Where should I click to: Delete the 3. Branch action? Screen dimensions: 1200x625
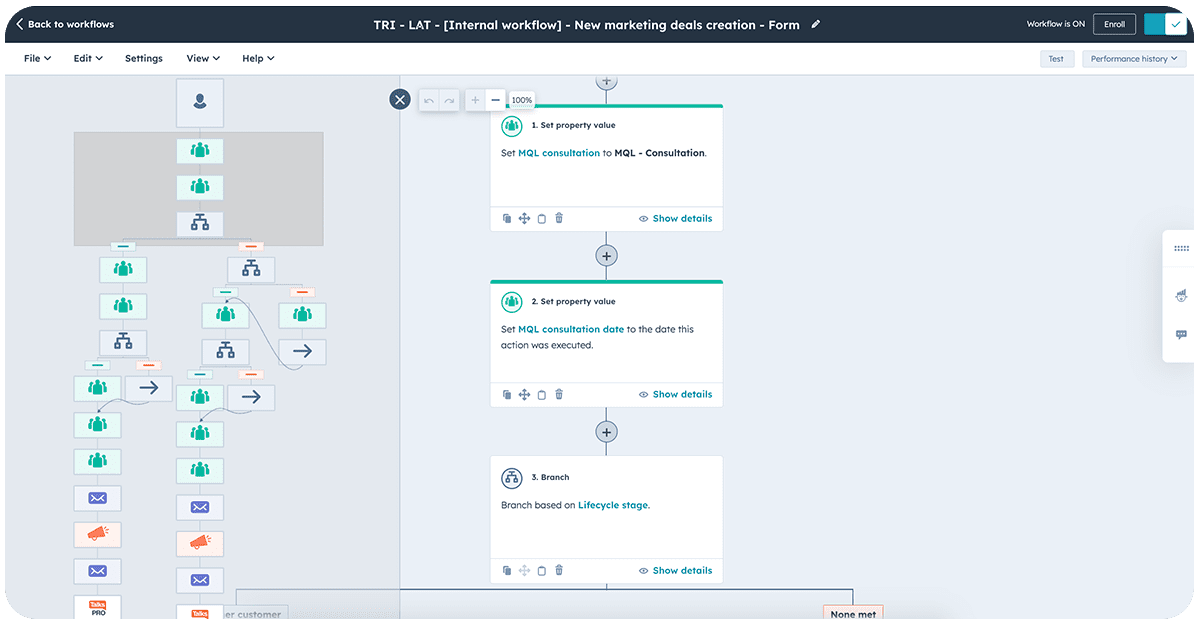(559, 570)
